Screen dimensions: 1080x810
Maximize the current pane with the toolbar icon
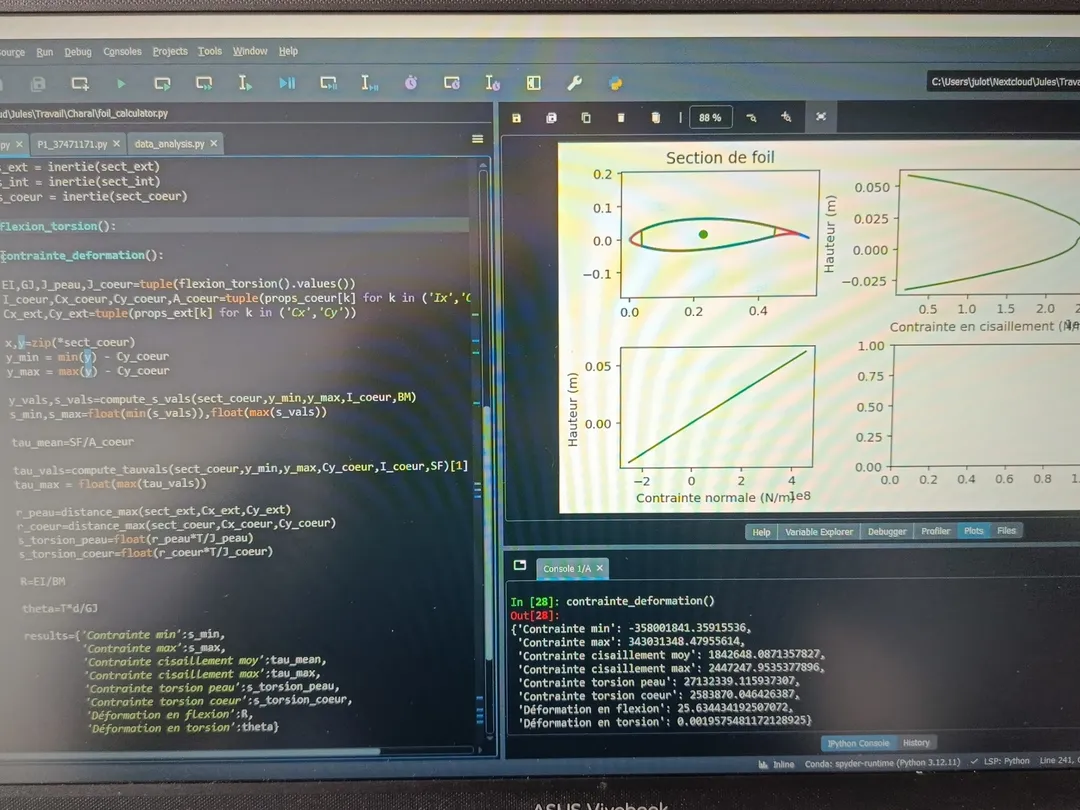[534, 83]
